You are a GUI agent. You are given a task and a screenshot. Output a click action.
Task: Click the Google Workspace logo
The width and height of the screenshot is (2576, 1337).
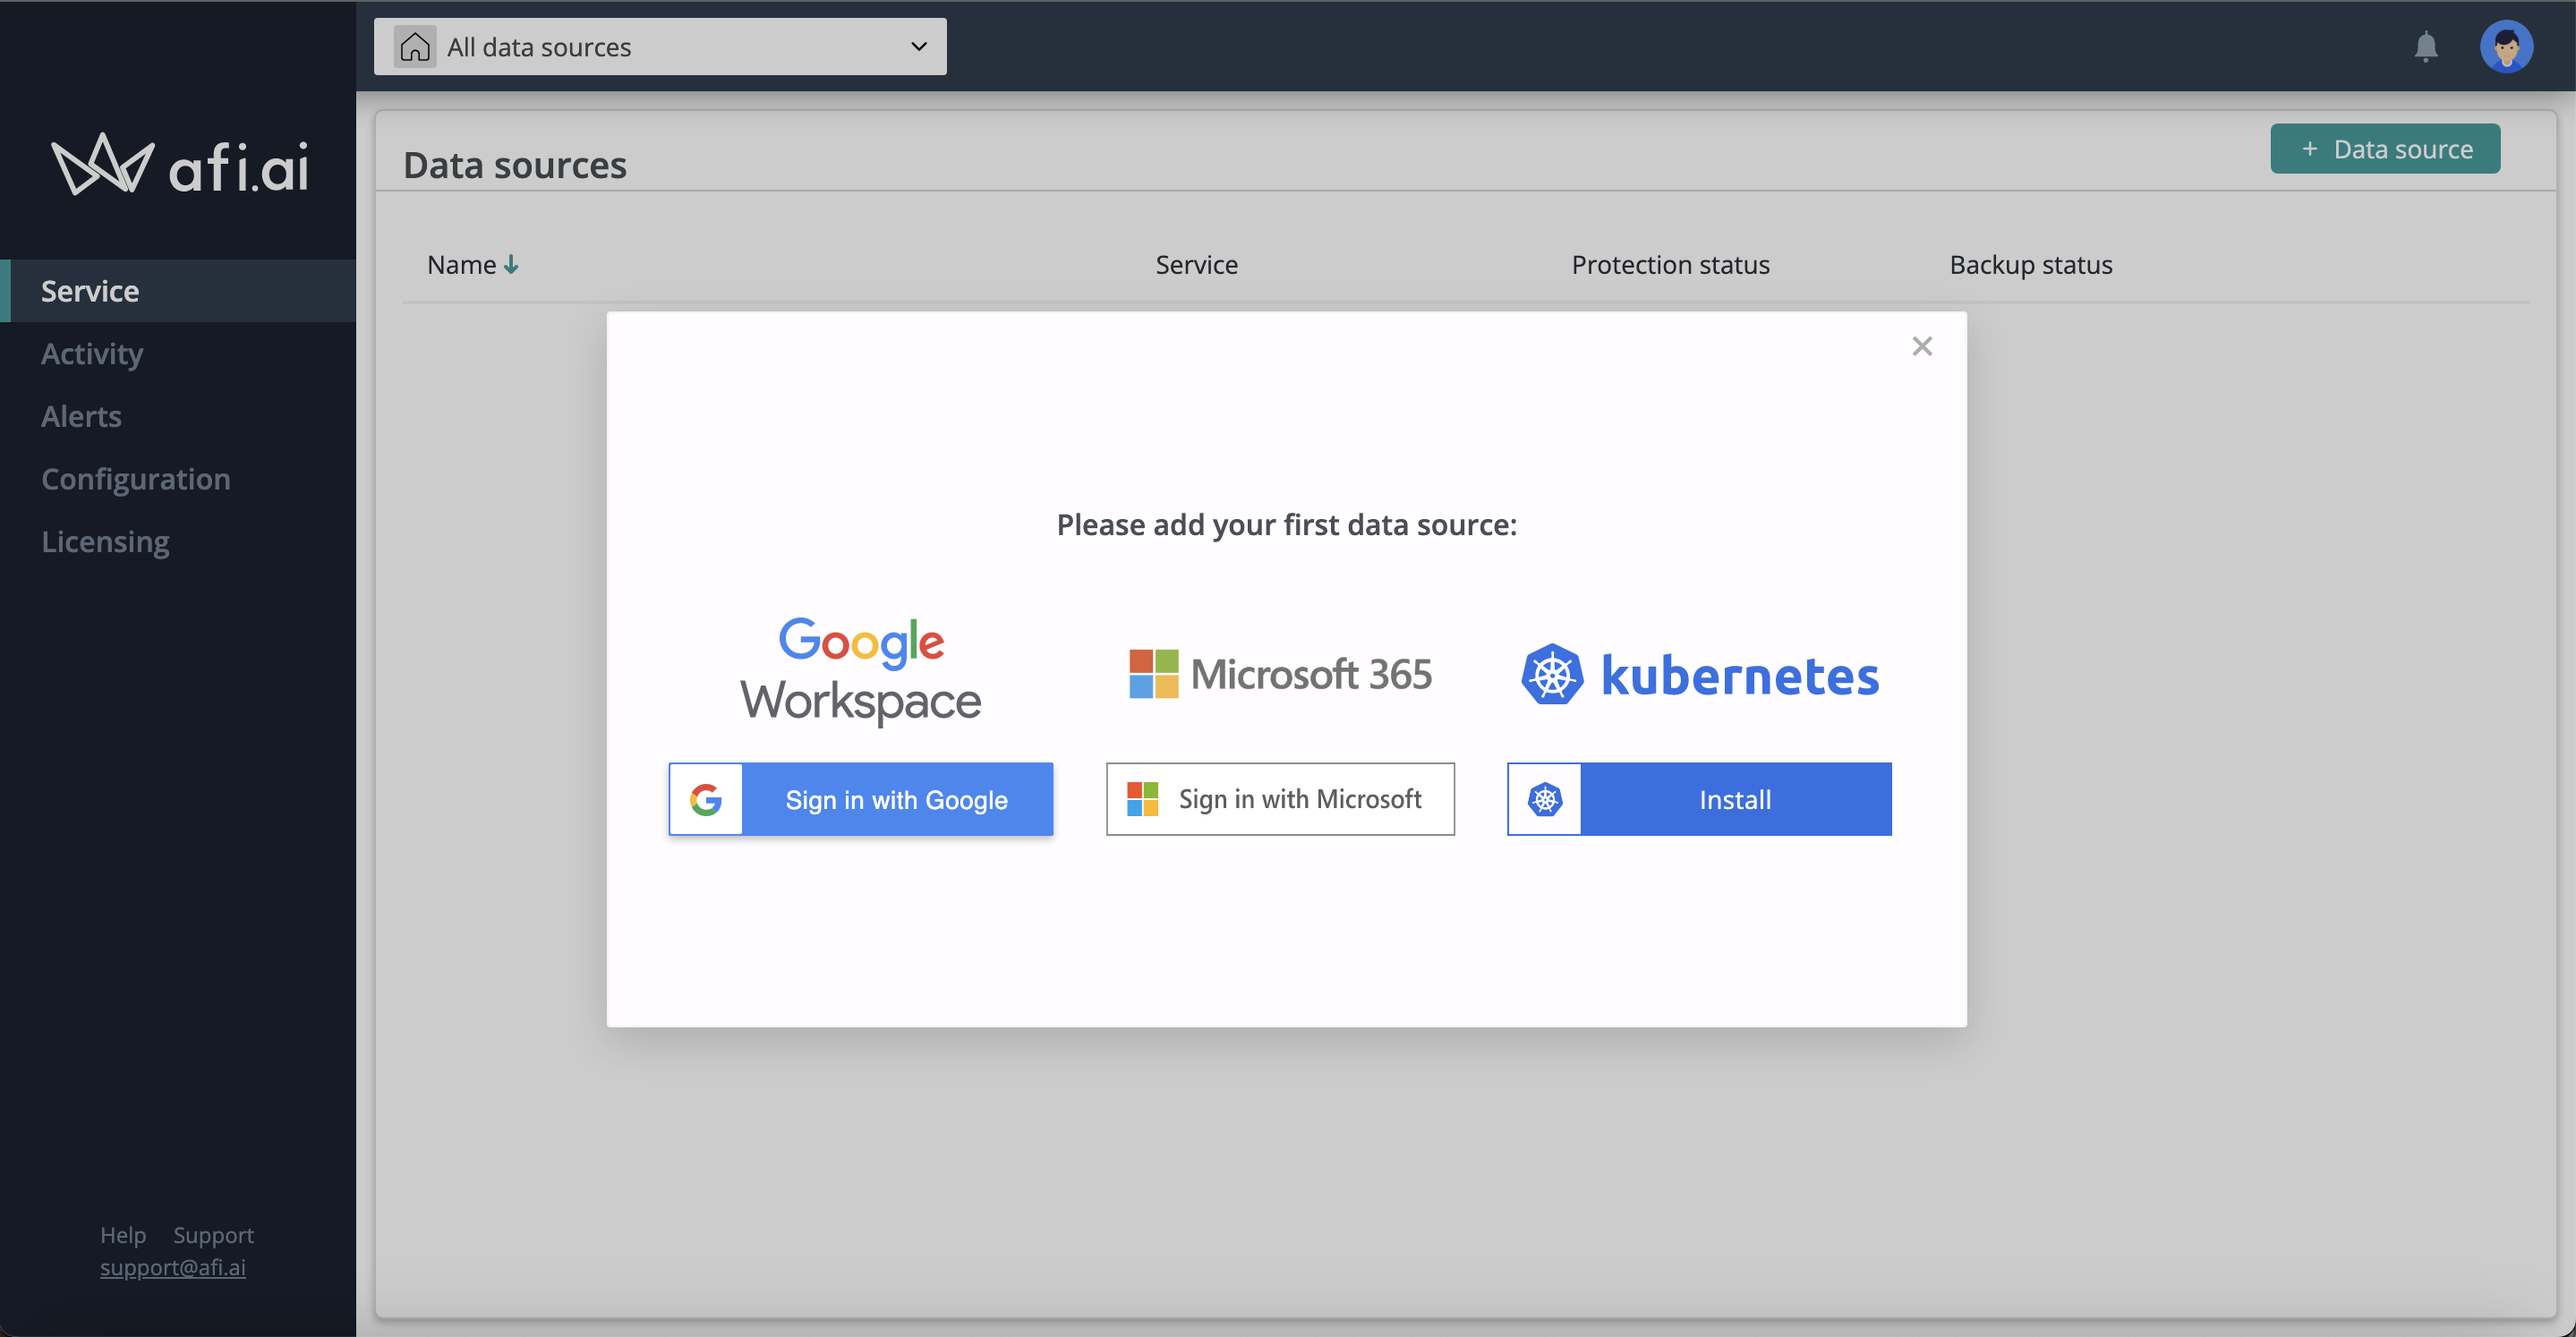tap(861, 672)
